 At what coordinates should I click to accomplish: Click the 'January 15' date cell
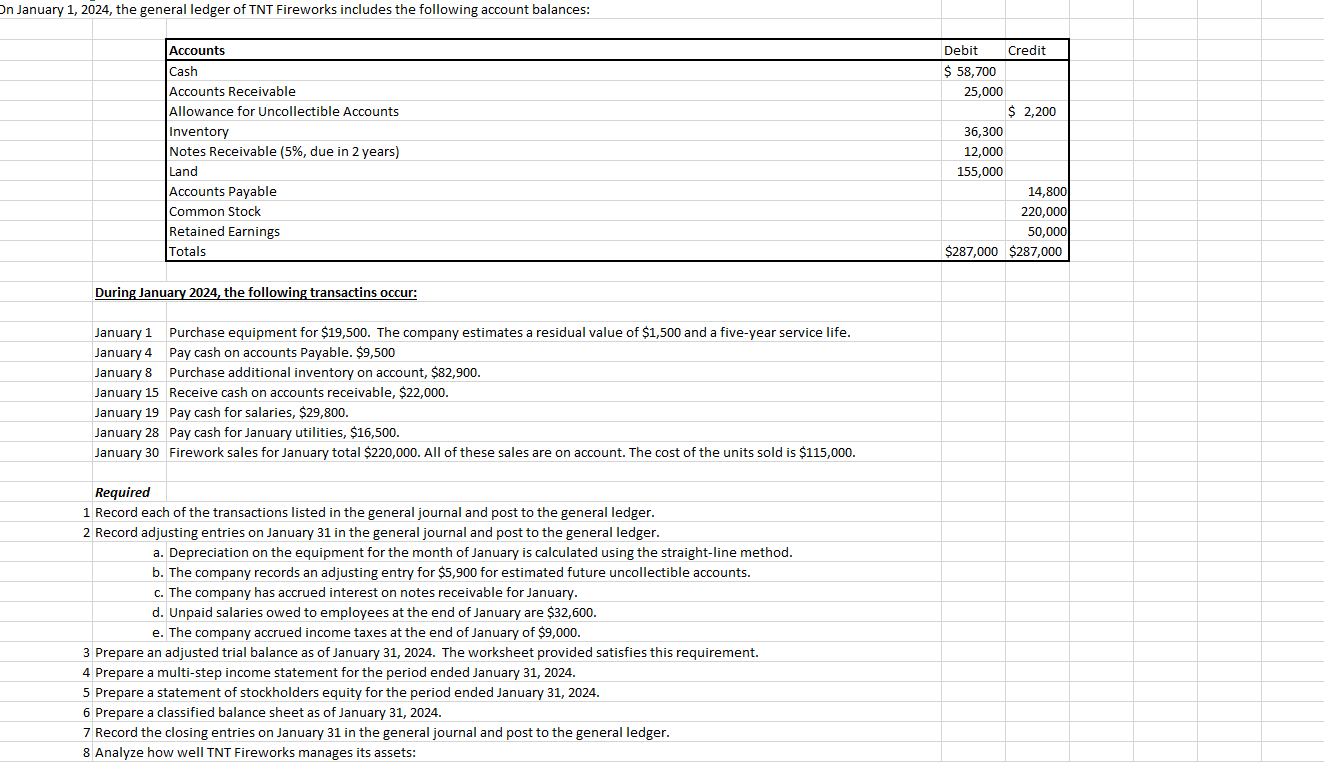127,392
